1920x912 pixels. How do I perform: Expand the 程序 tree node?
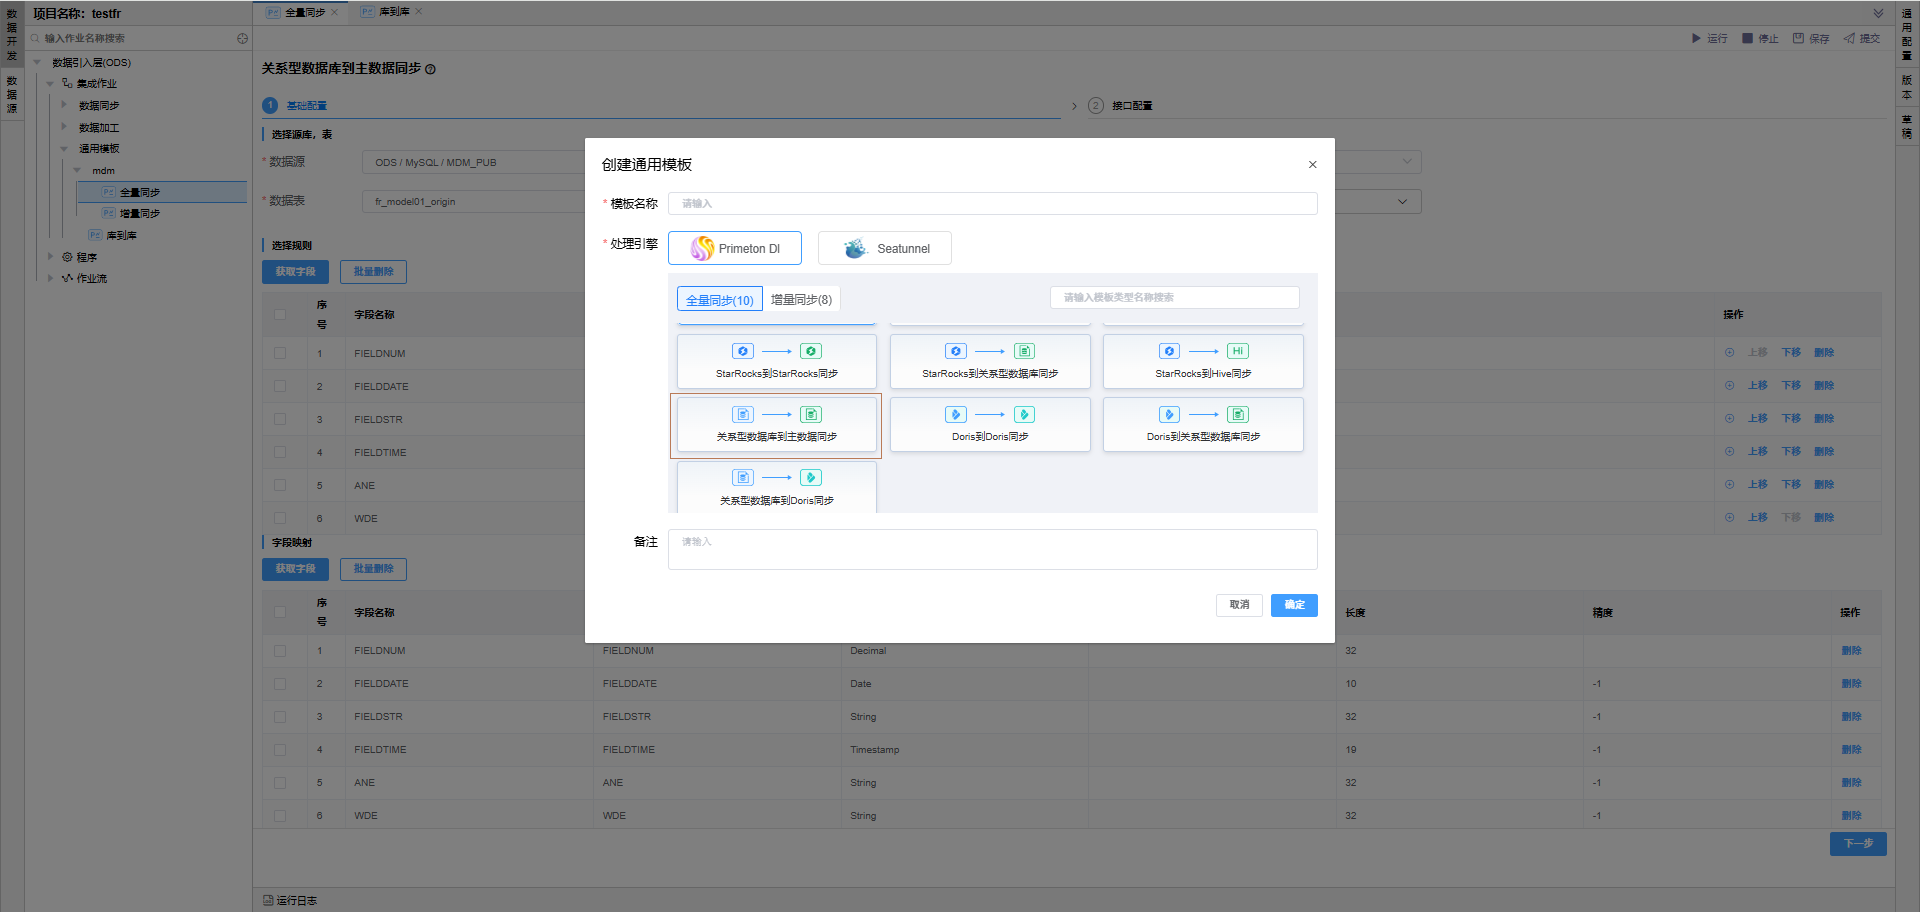click(50, 257)
